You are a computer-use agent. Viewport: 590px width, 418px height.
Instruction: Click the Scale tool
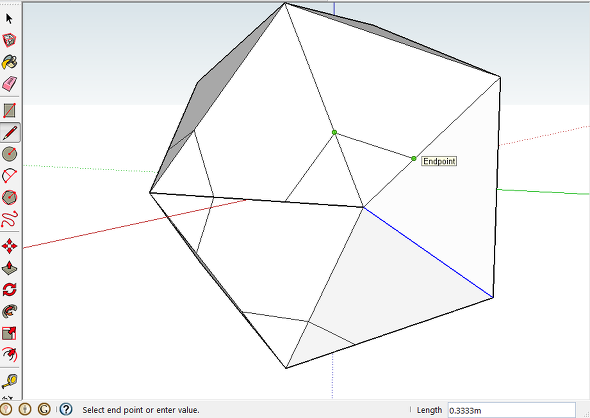(9, 333)
